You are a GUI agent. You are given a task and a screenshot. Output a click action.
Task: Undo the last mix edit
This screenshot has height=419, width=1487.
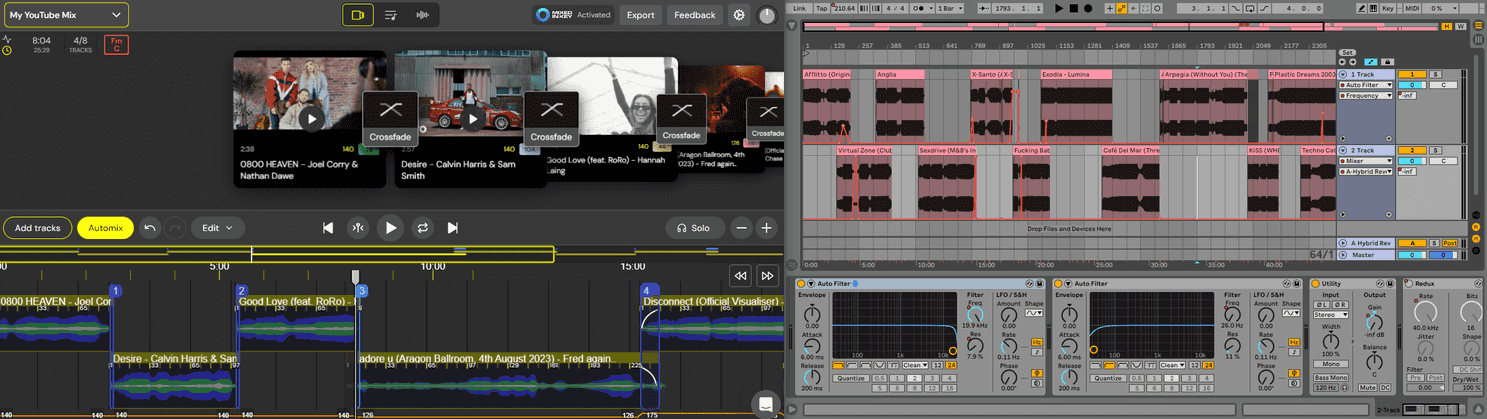click(150, 228)
